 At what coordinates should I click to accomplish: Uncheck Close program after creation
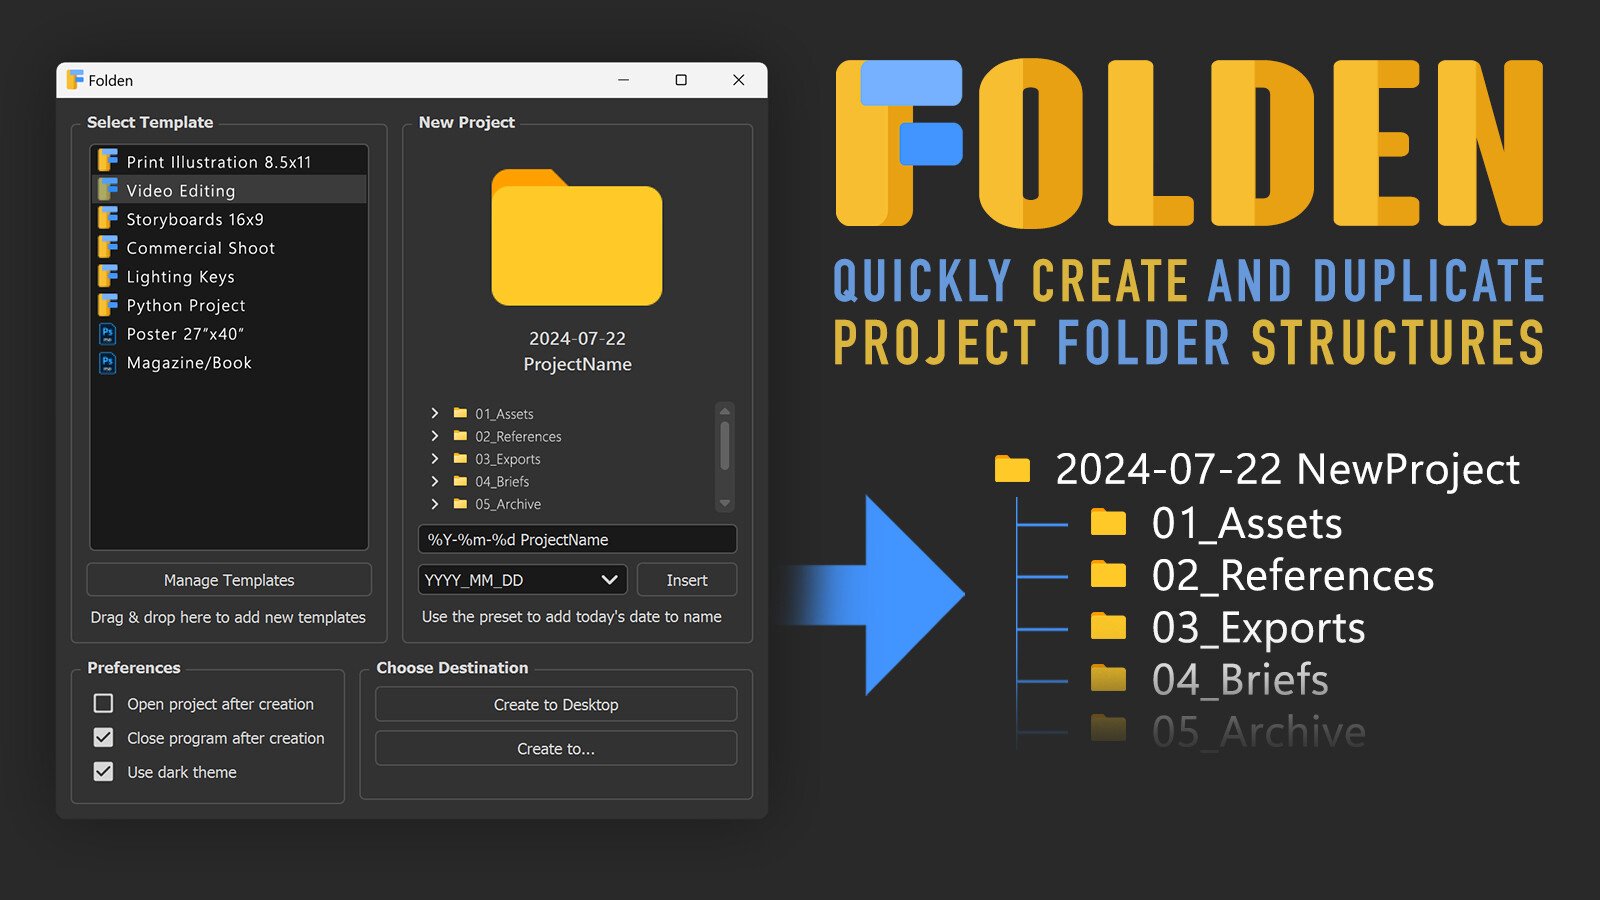point(103,738)
